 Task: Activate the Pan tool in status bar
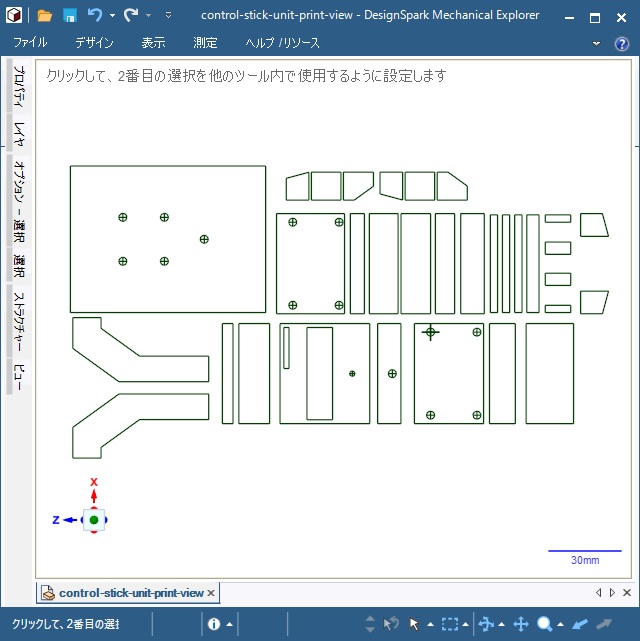coord(520,624)
